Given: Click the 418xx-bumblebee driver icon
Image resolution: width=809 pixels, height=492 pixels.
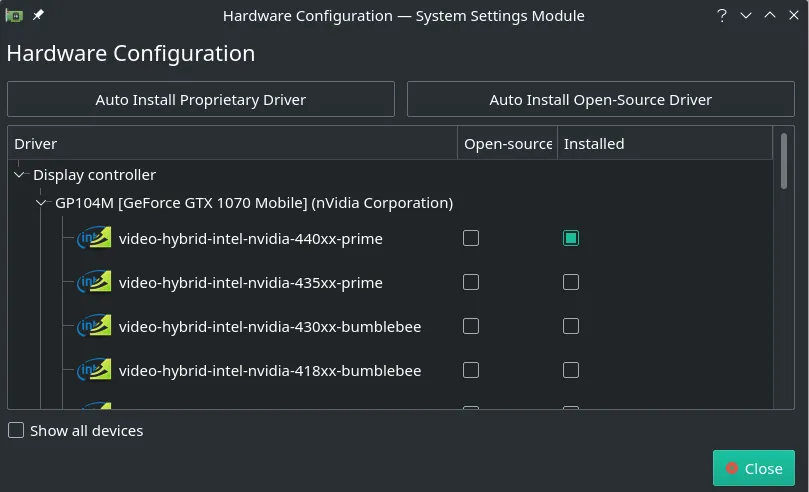Looking at the screenshot, I should 95,371.
